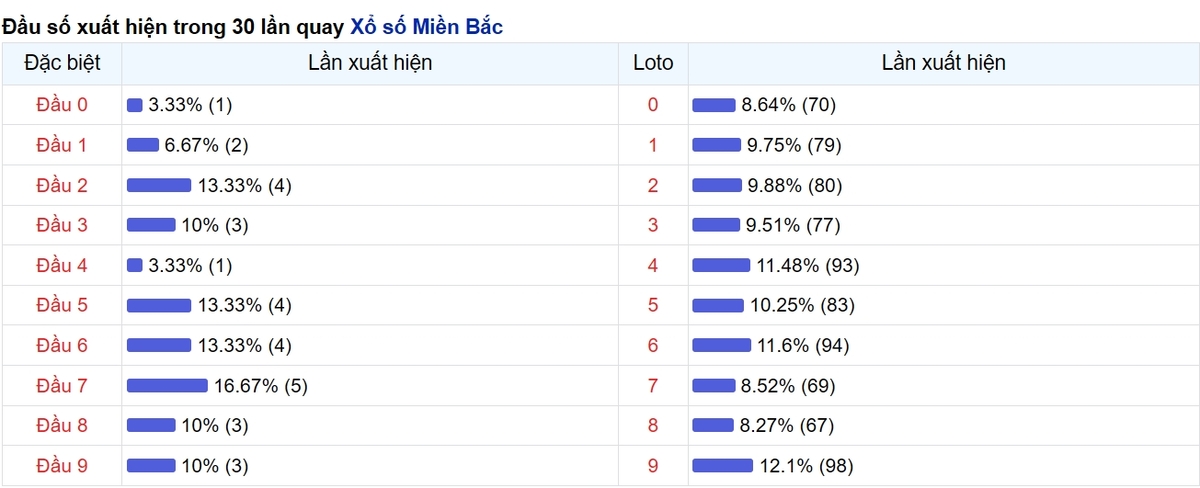
Task: Click the 8.64% (70) bar for Loto 0
Action: 714,105
